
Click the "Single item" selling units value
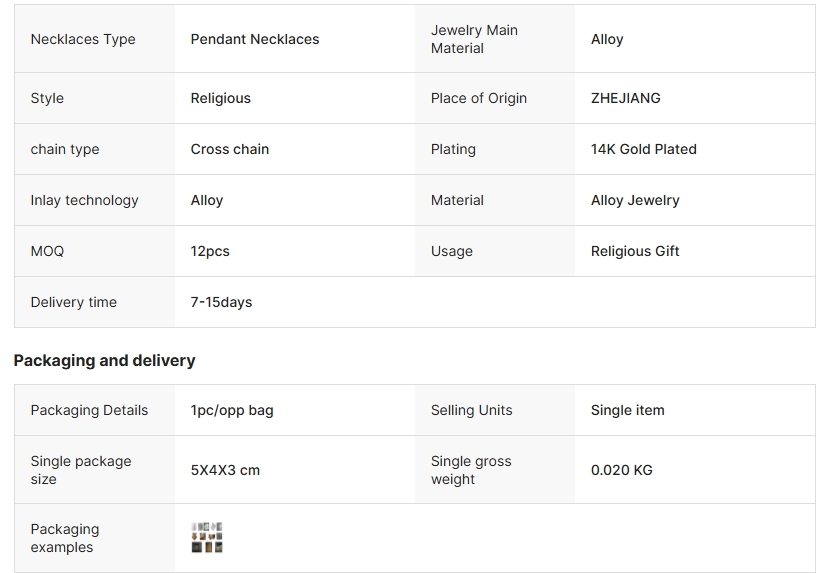pyautogui.click(x=628, y=410)
